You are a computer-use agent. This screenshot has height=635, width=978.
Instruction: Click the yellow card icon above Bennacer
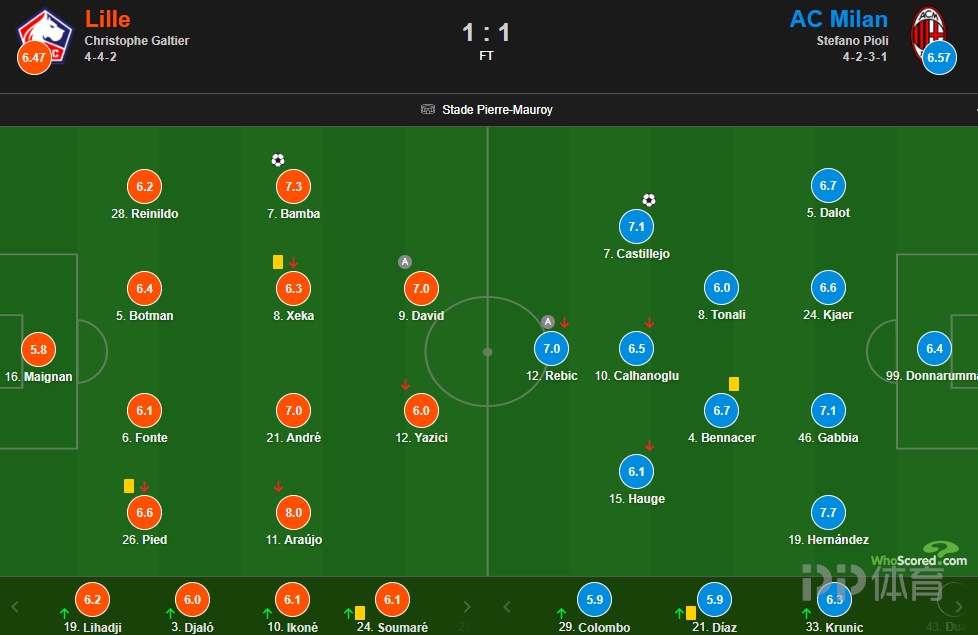pyautogui.click(x=734, y=384)
